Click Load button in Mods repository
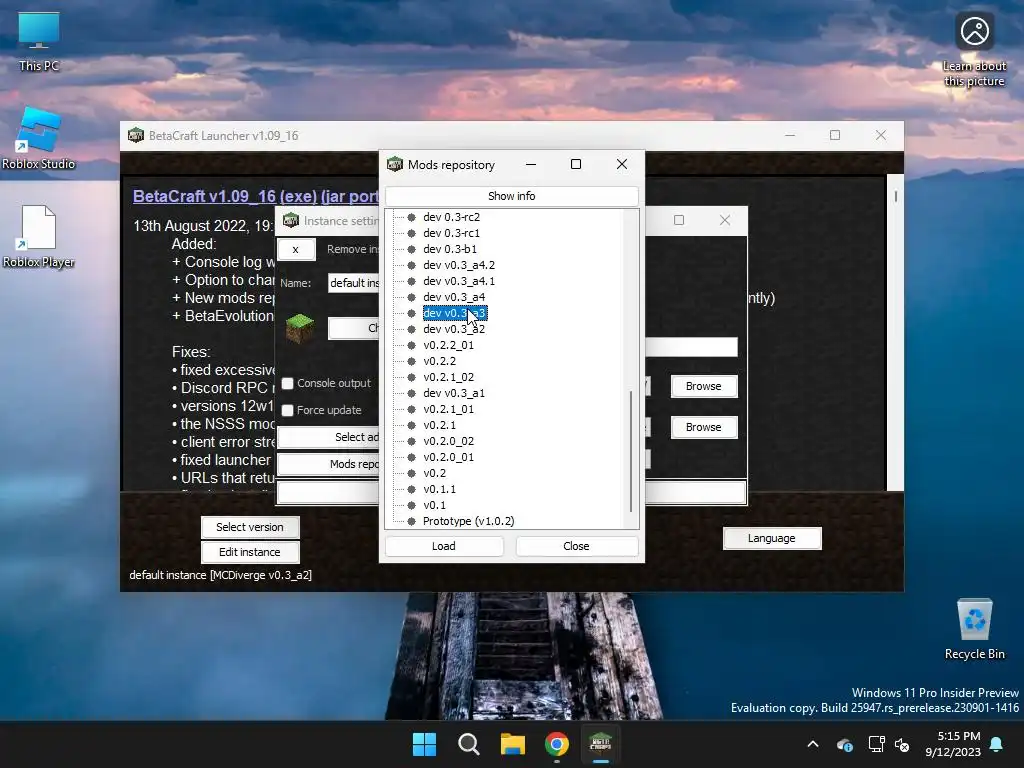 coord(444,546)
